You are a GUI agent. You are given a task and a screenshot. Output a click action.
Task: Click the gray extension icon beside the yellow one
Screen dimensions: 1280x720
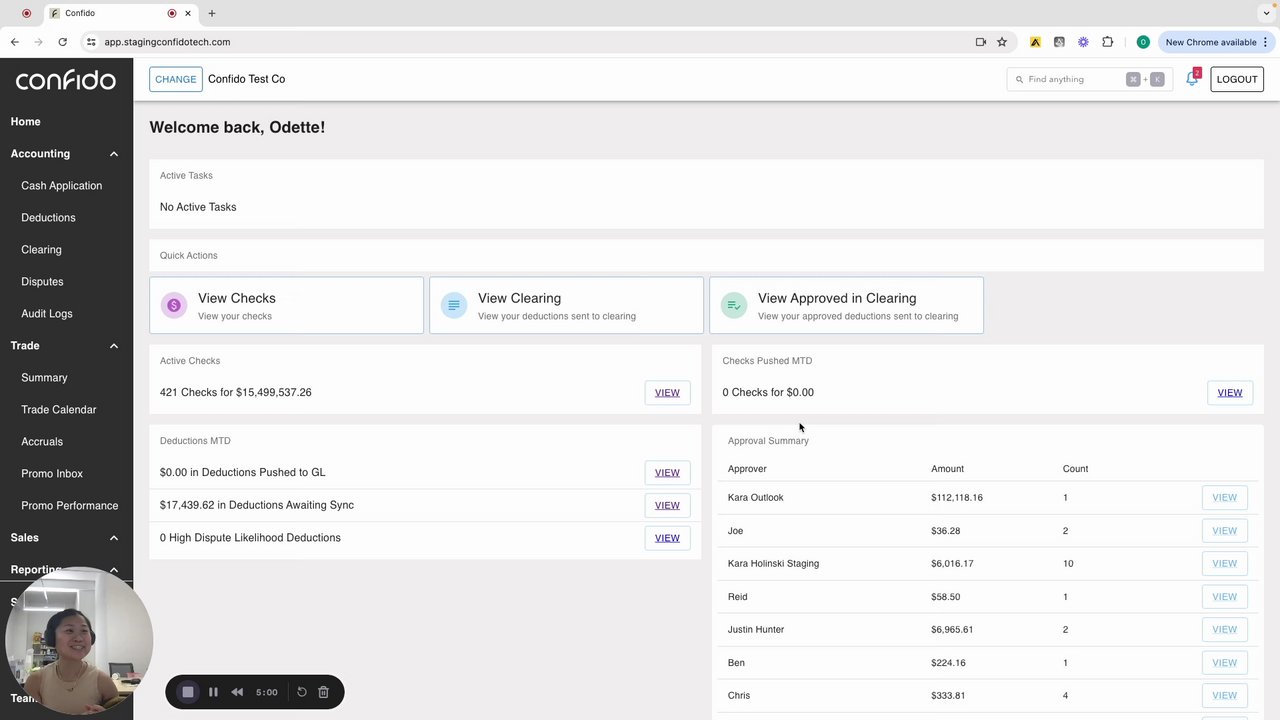[1059, 42]
